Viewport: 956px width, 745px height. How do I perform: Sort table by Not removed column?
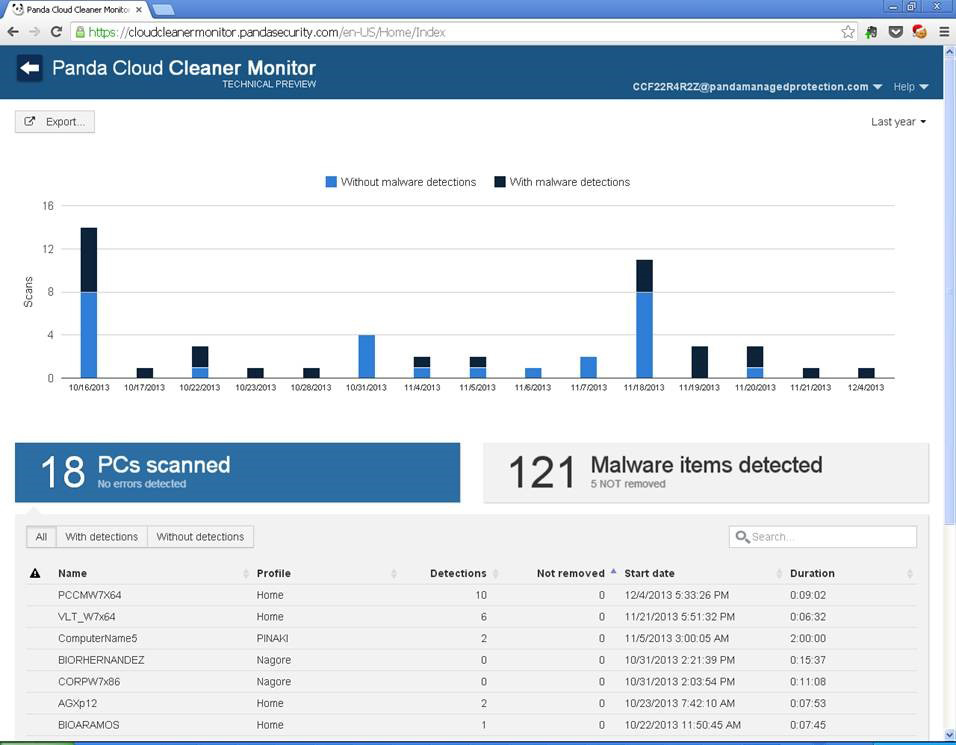click(571, 573)
